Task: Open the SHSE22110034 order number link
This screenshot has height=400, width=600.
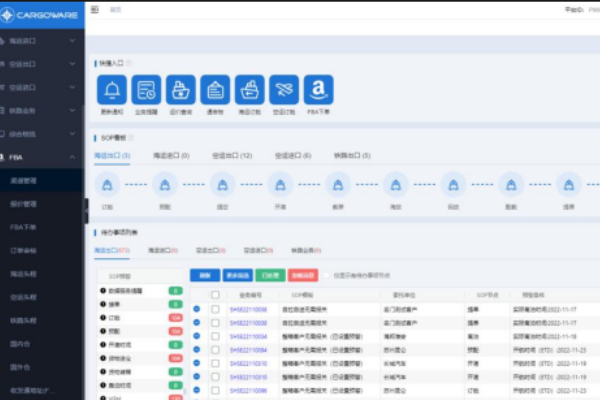Action: pyautogui.click(x=248, y=337)
